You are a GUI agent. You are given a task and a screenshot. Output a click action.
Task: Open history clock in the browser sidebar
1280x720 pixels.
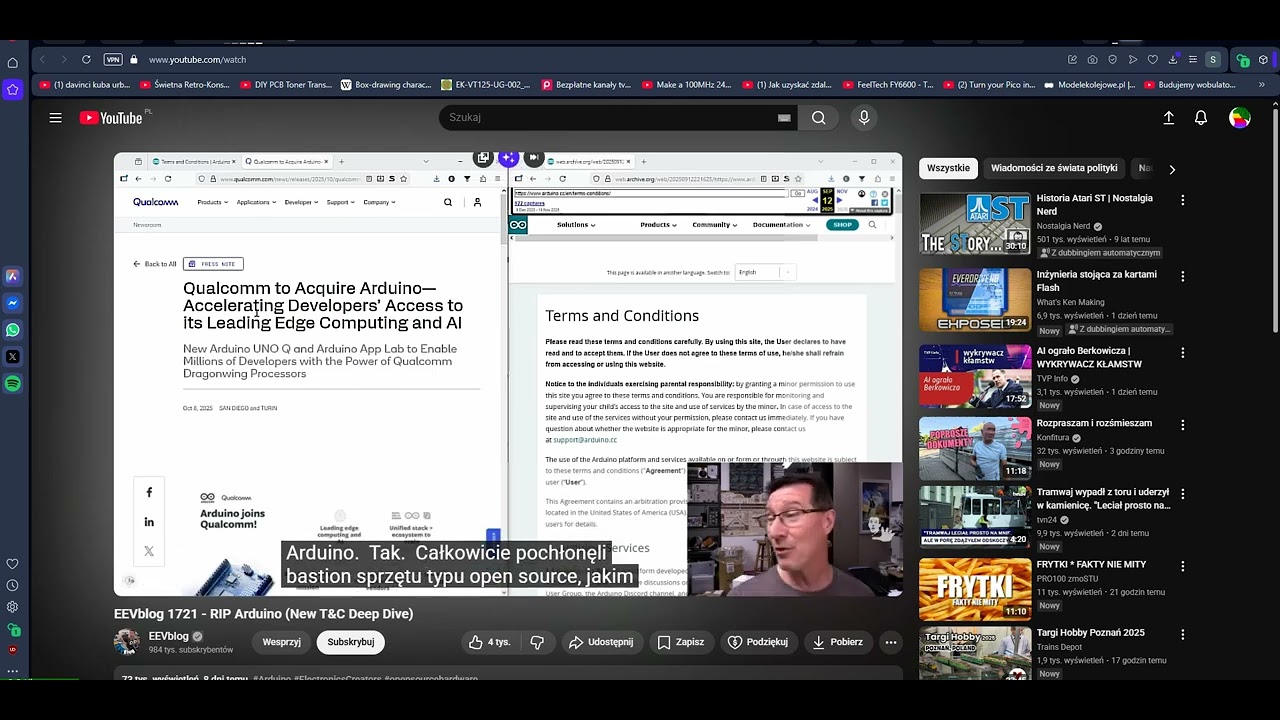(x=13, y=586)
